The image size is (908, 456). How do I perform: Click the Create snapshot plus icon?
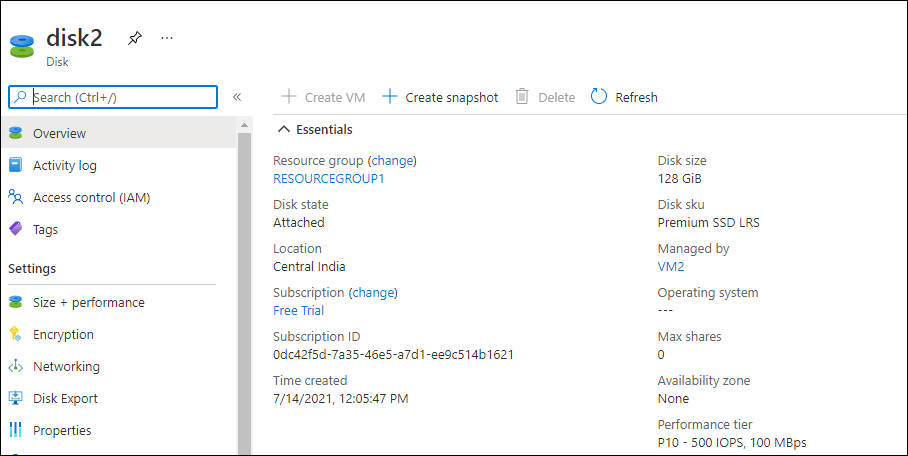(390, 97)
